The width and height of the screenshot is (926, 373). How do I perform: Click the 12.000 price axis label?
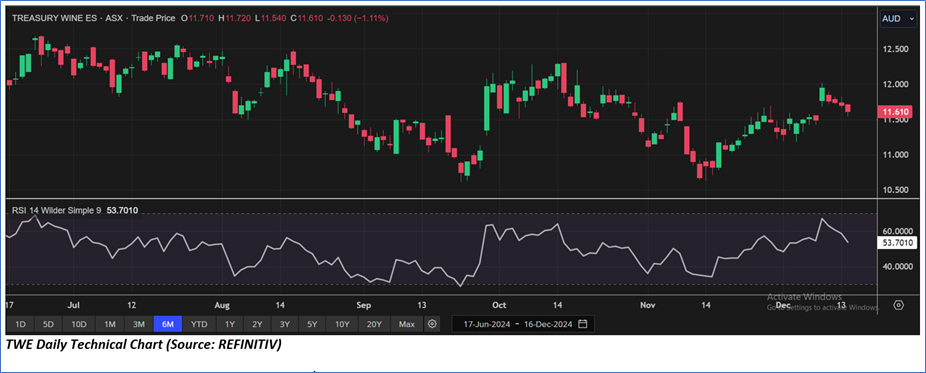pos(895,84)
